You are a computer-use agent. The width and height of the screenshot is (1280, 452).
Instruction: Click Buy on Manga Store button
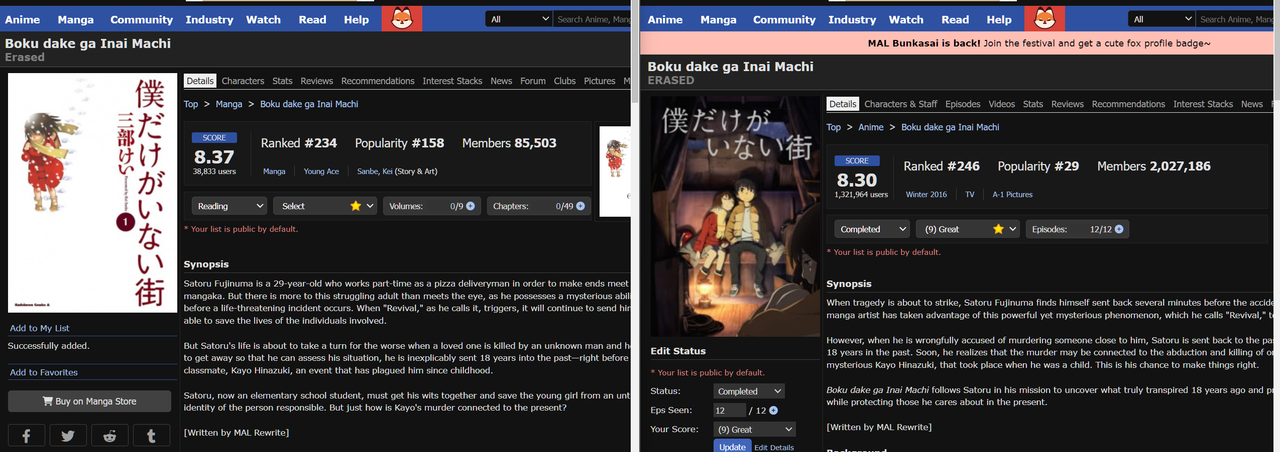tap(89, 401)
